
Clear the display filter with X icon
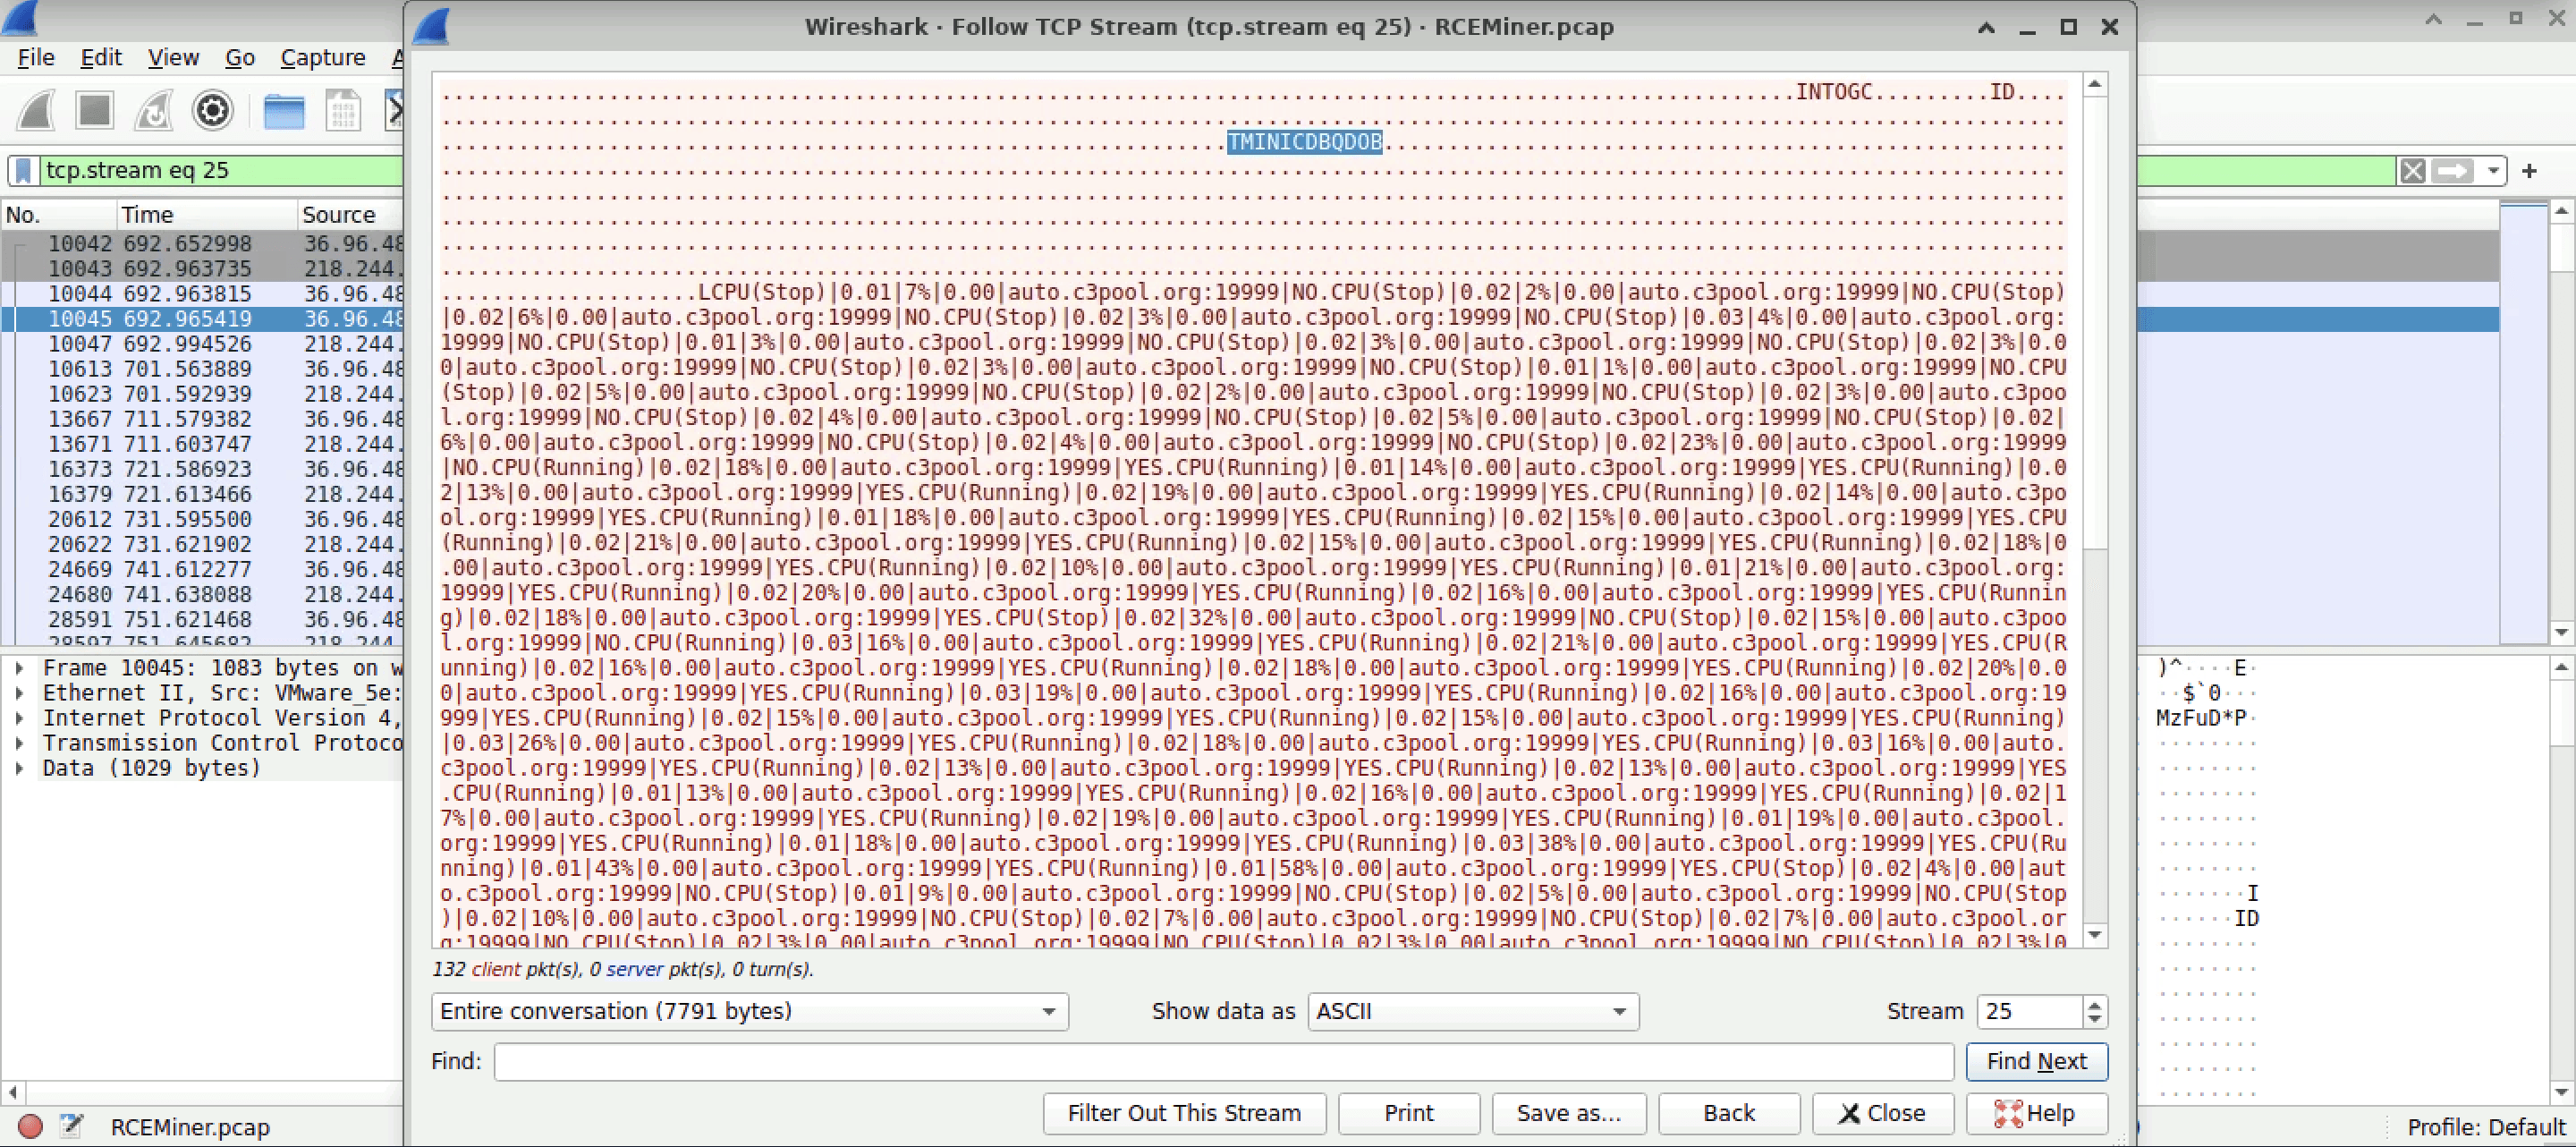click(x=2412, y=171)
